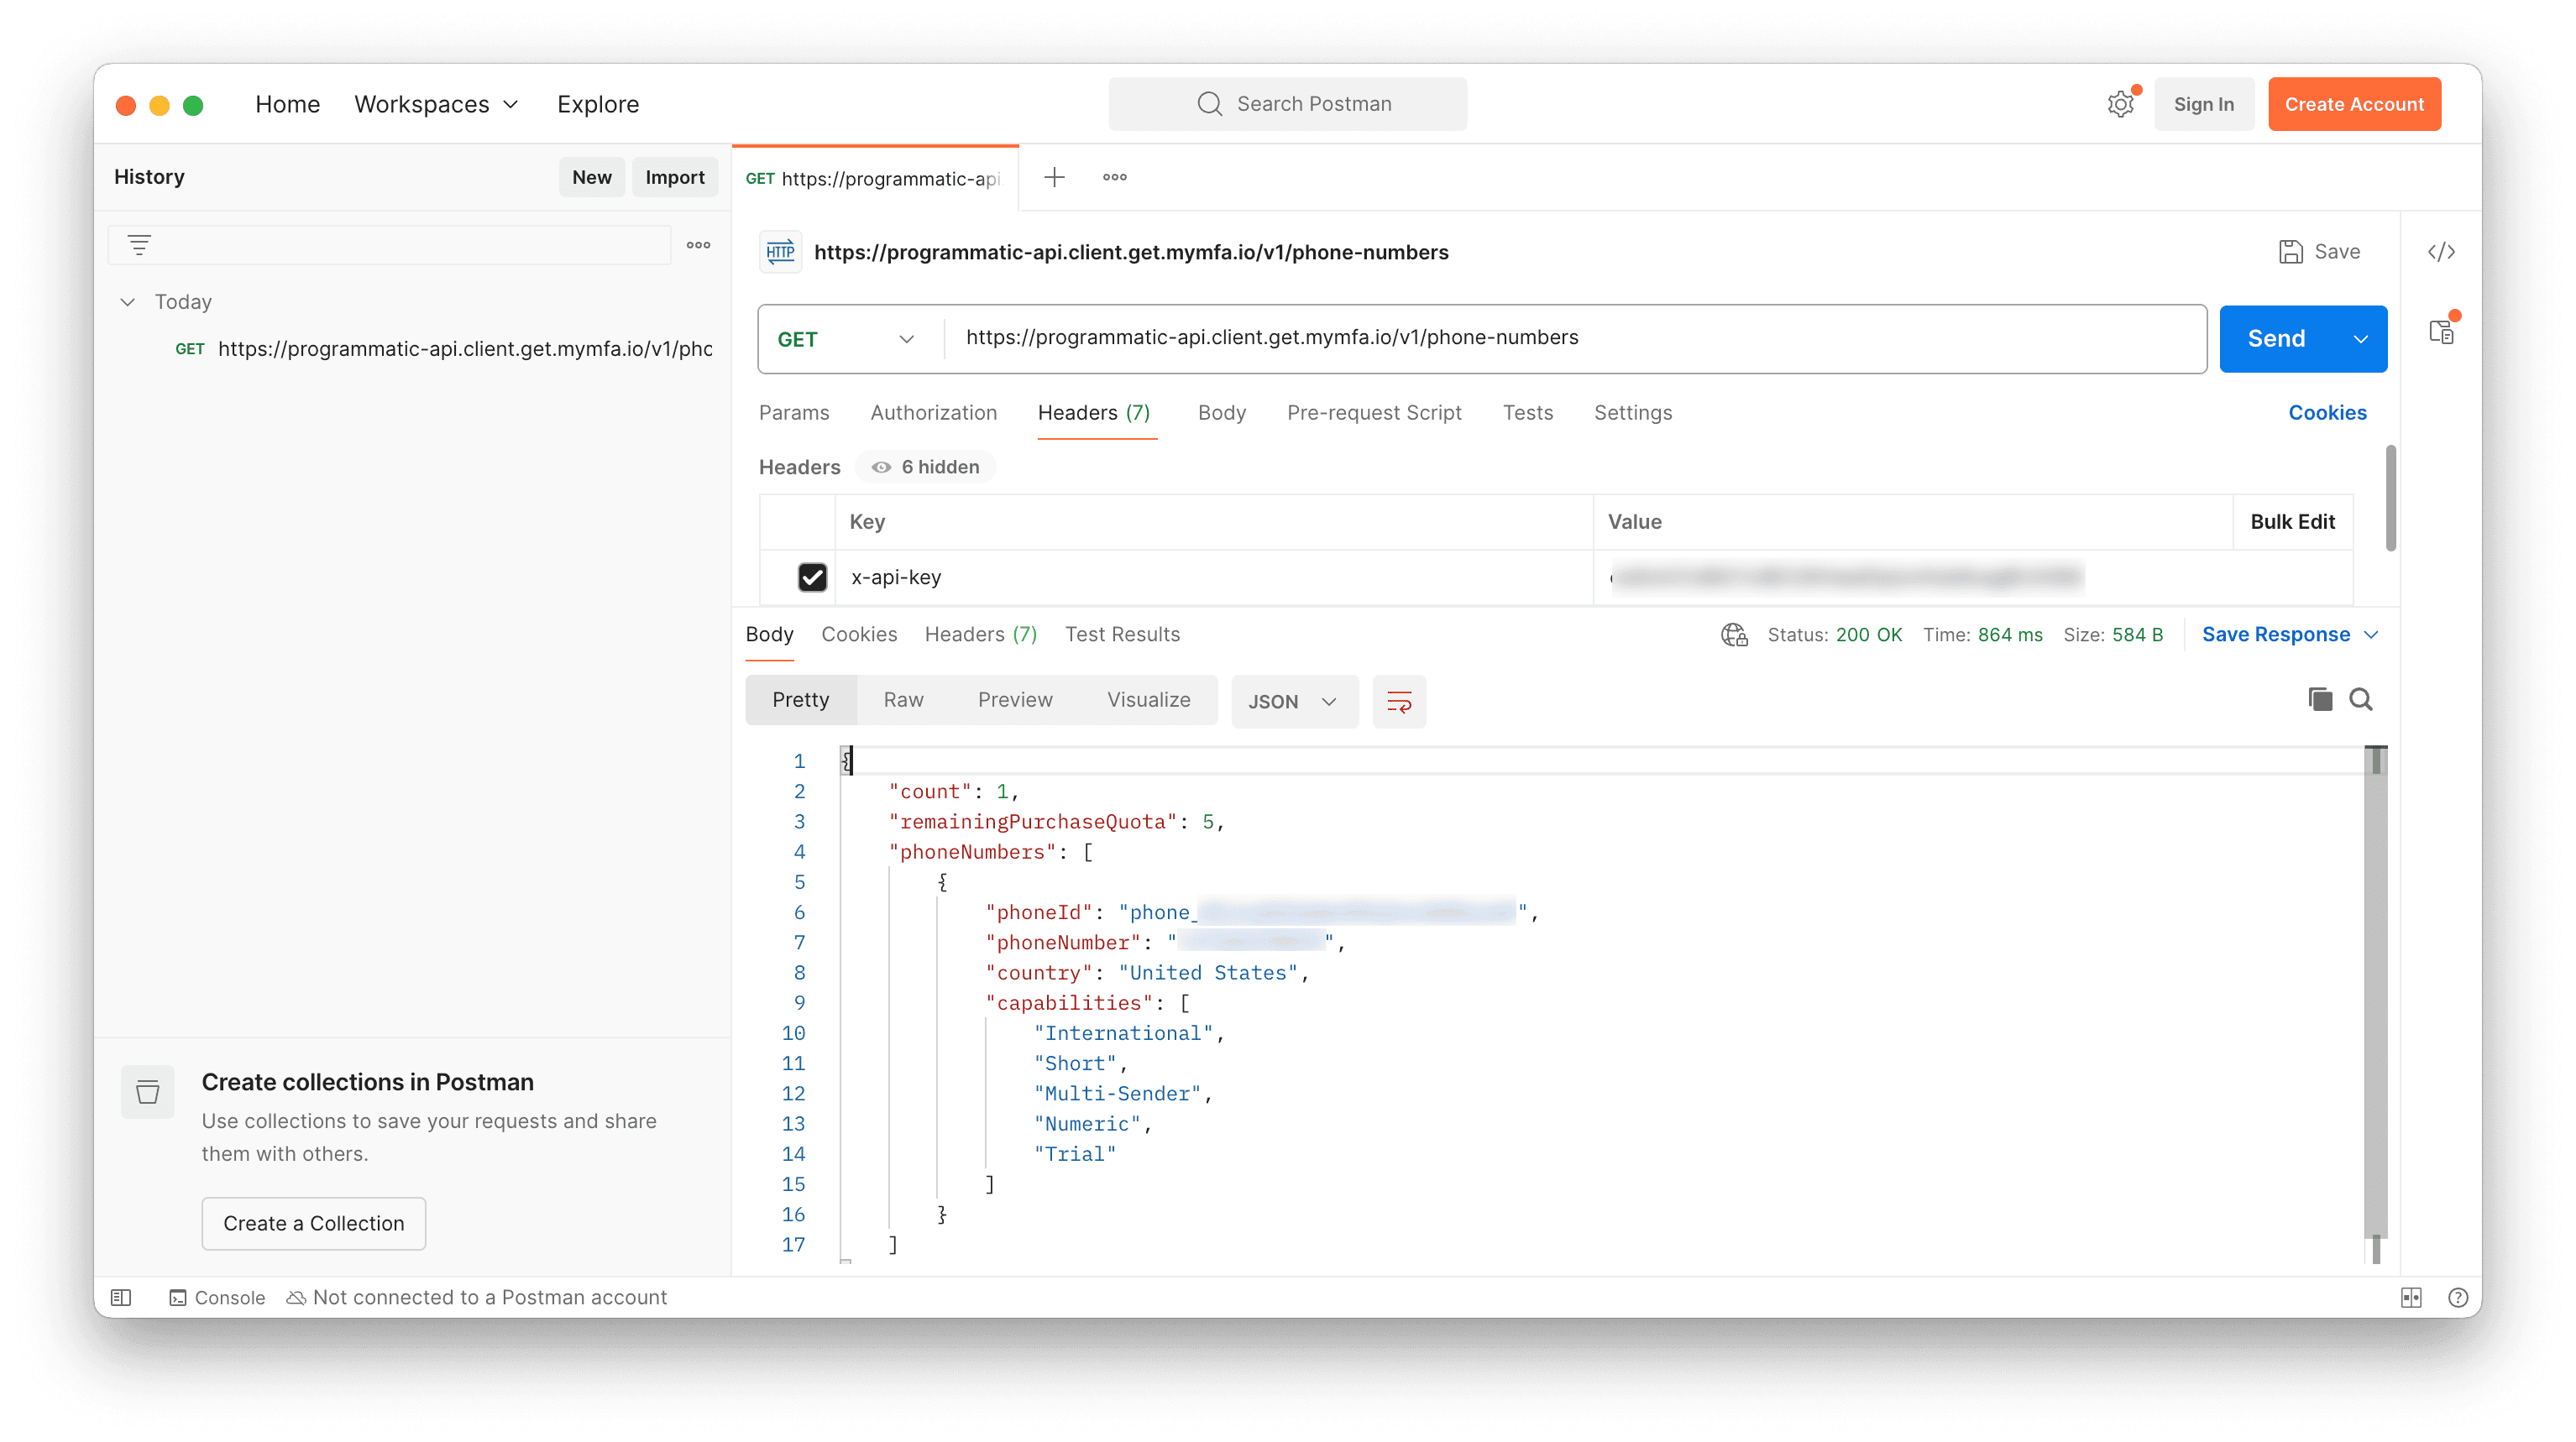Switch to the Authorization tab
Image resolution: width=2576 pixels, height=1442 pixels.
click(x=933, y=412)
